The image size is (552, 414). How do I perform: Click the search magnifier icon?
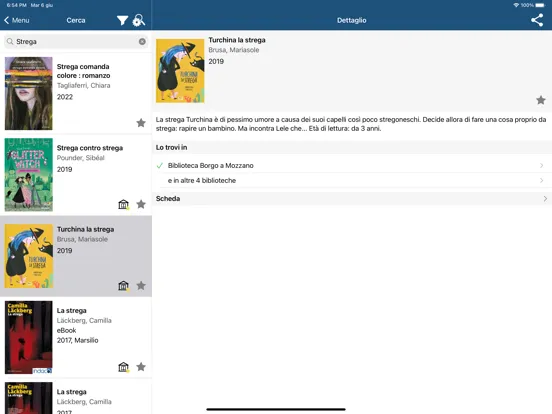tap(10, 42)
